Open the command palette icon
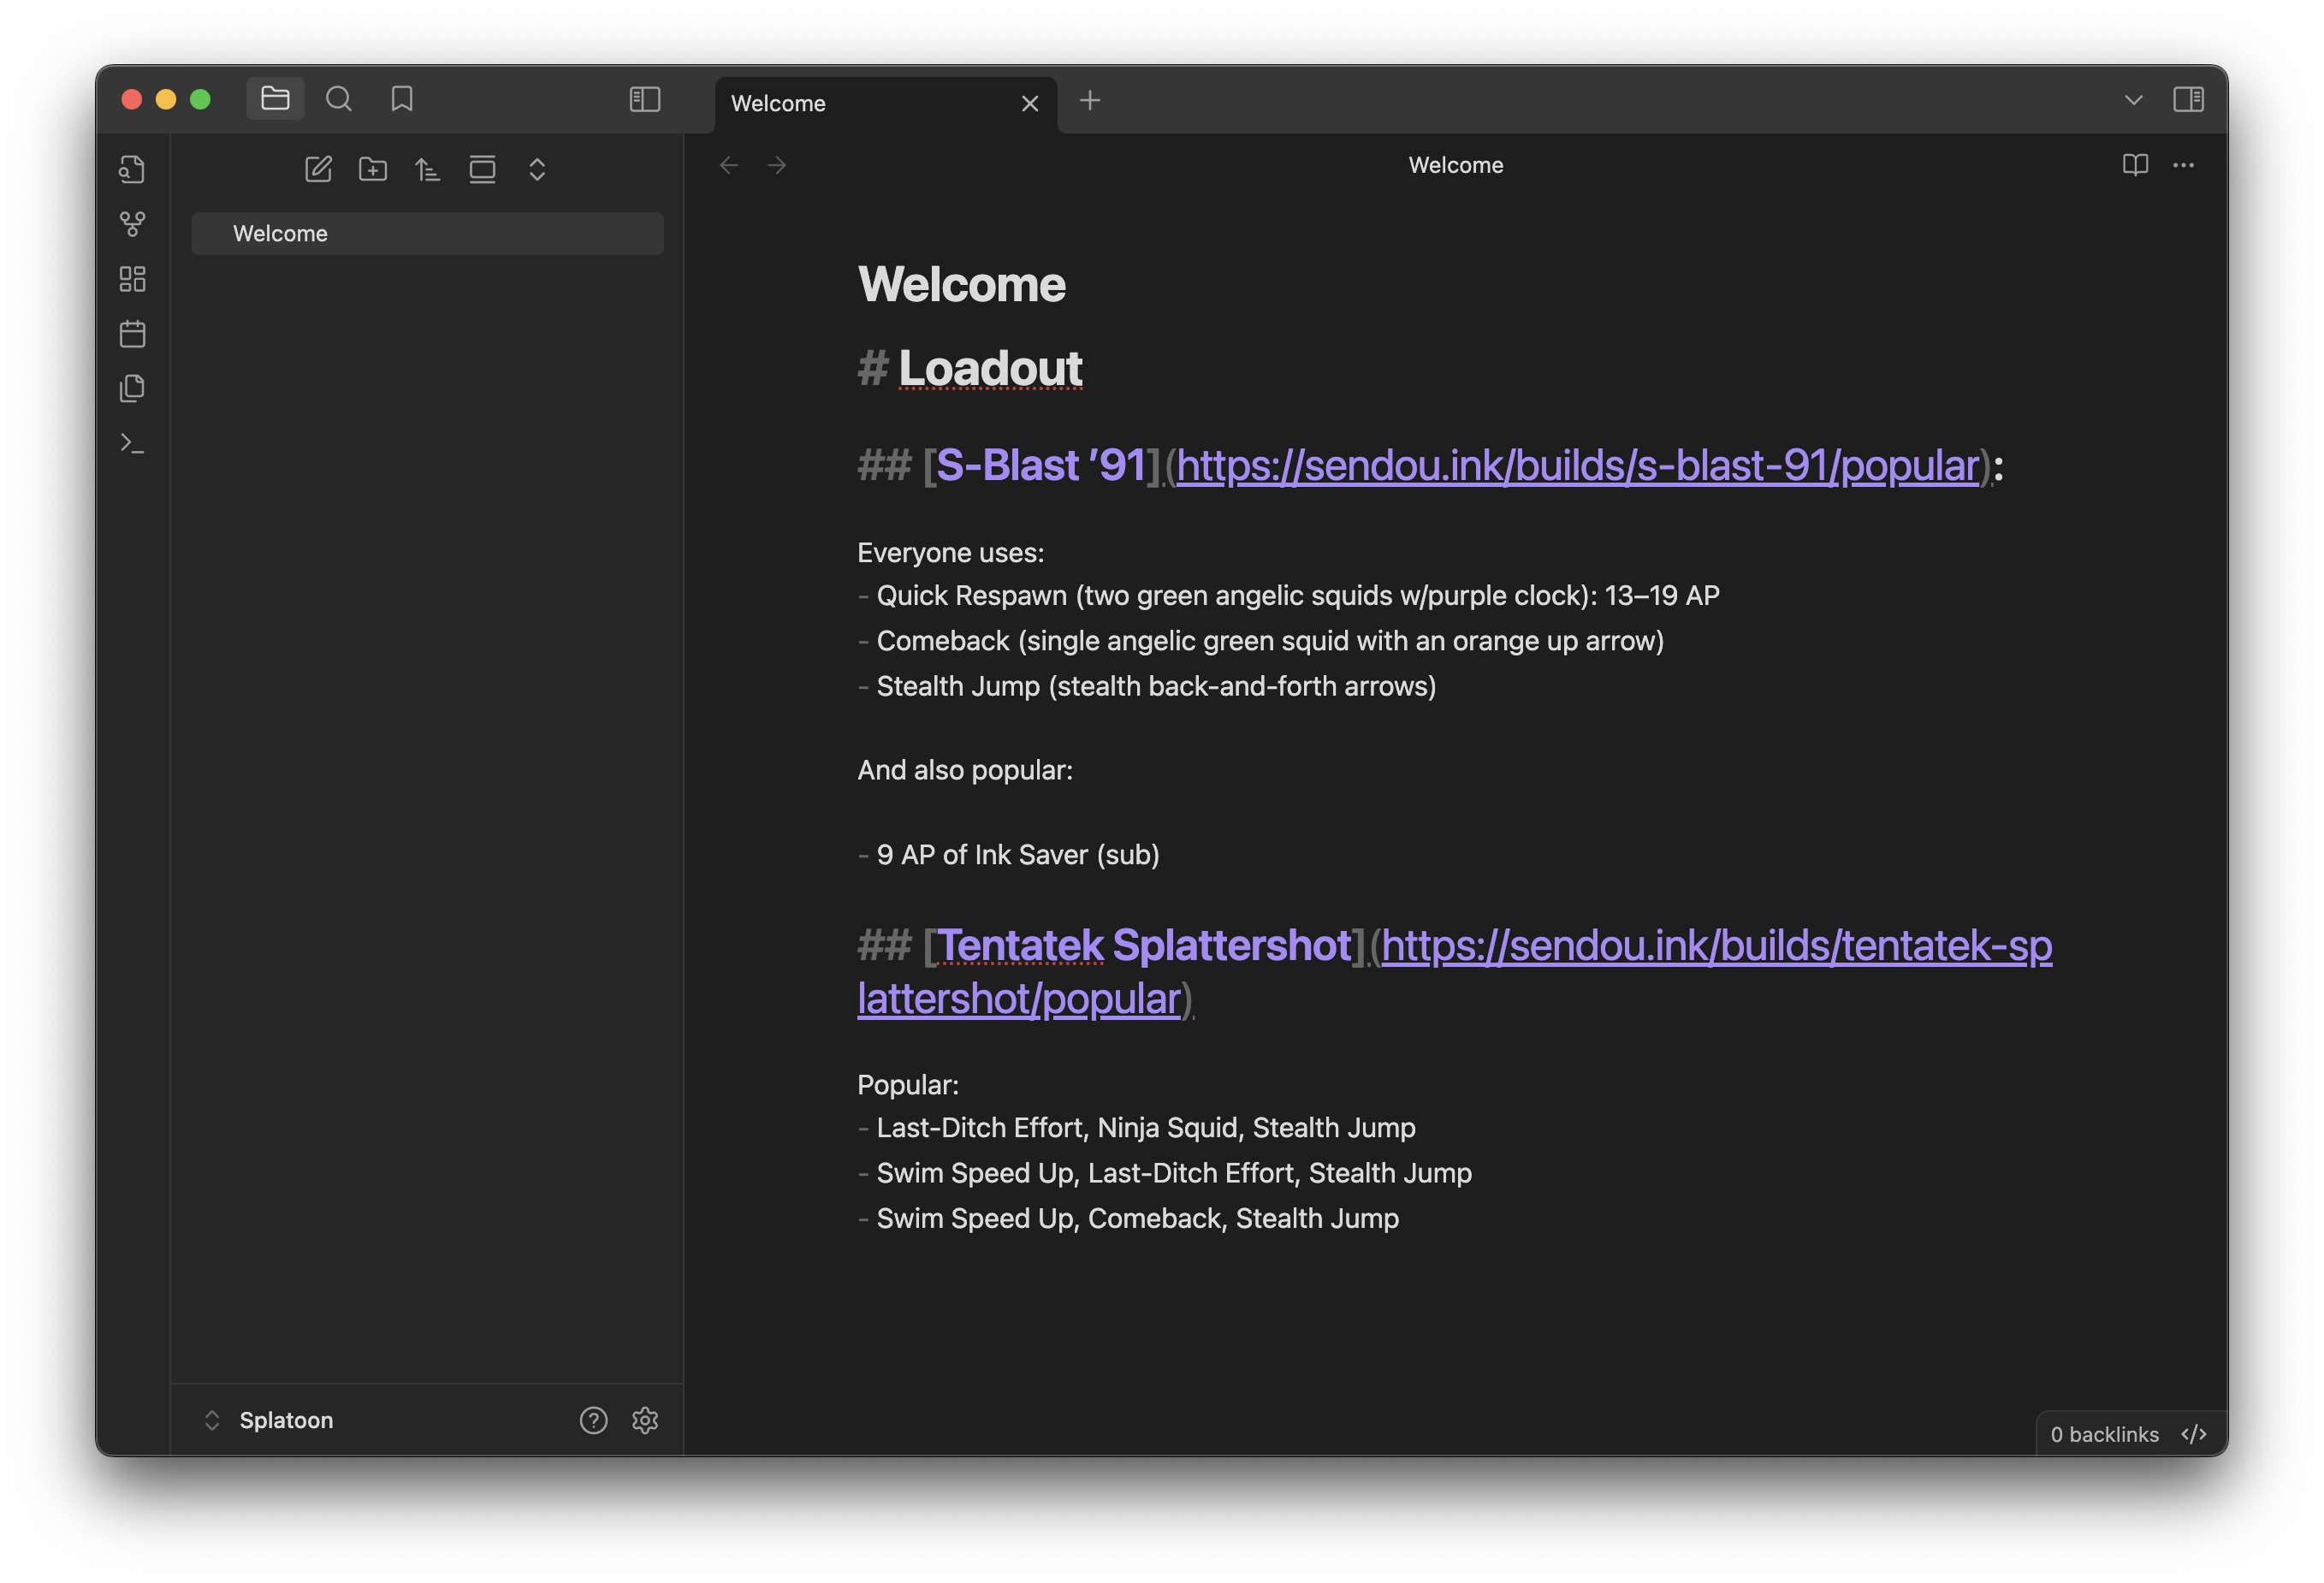Screen dimensions: 2324x1583 (x=132, y=443)
